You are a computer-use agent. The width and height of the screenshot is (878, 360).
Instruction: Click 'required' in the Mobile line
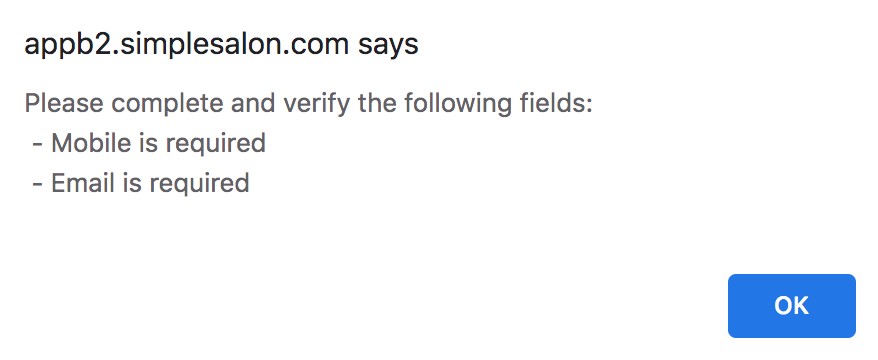(x=216, y=144)
